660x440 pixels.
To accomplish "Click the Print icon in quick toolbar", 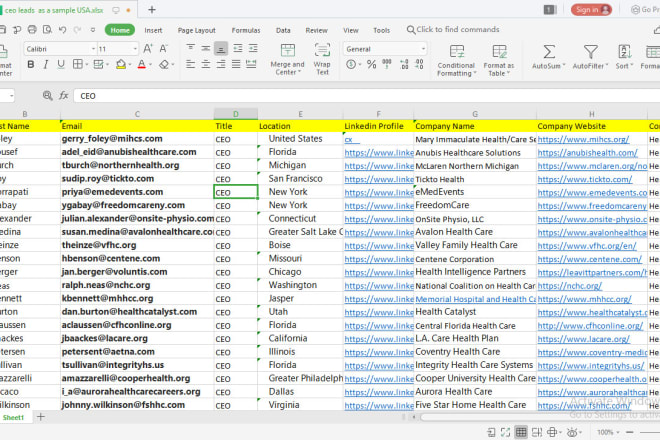I will point(32,29).
